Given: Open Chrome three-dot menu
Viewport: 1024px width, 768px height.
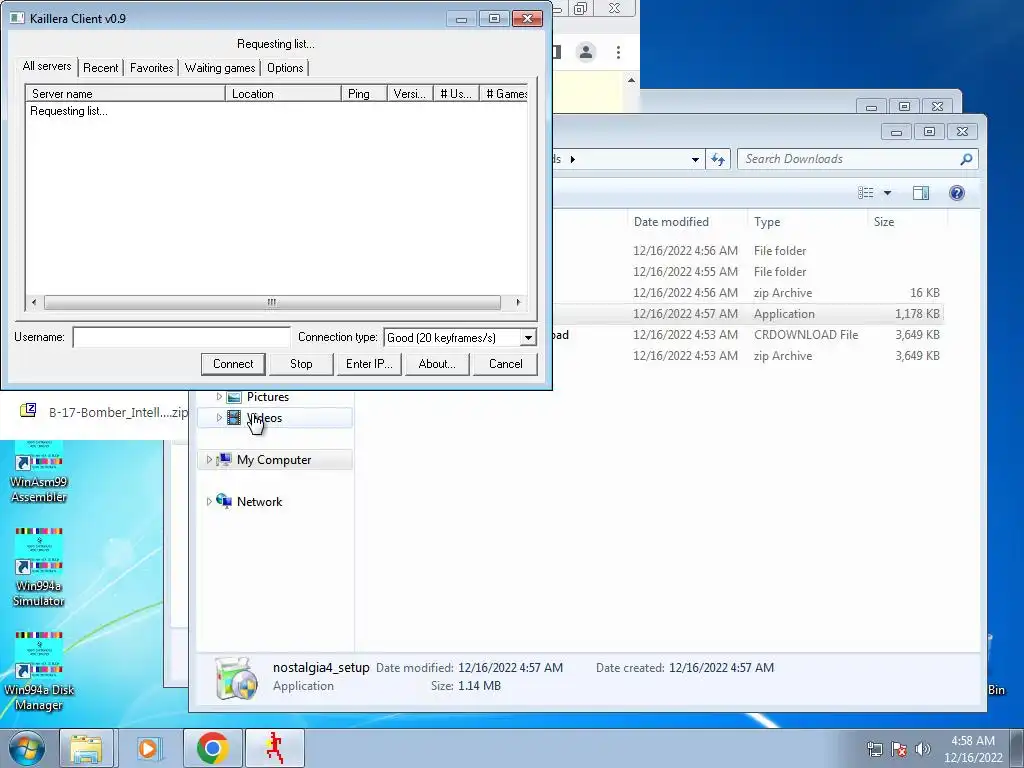Looking at the screenshot, I should 618,52.
